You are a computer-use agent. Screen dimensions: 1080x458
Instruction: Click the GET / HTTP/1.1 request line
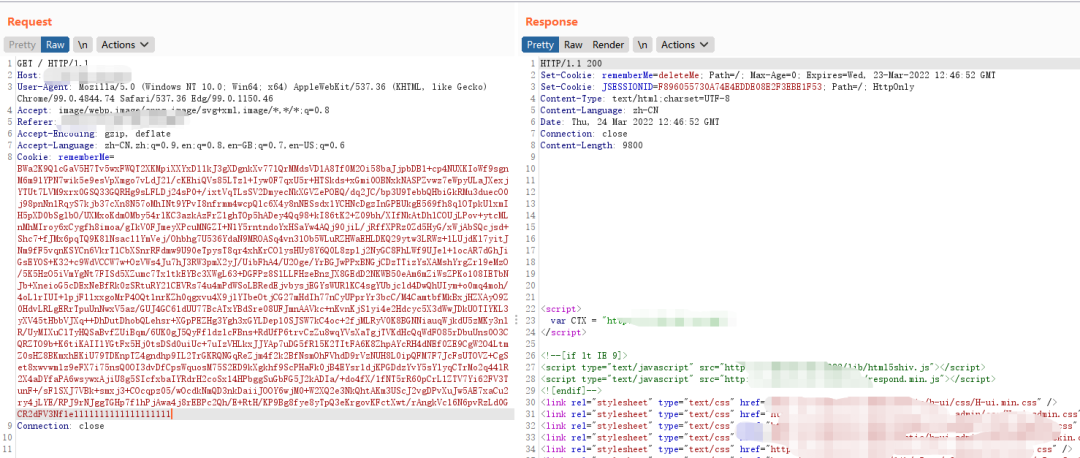pyautogui.click(x=46, y=62)
